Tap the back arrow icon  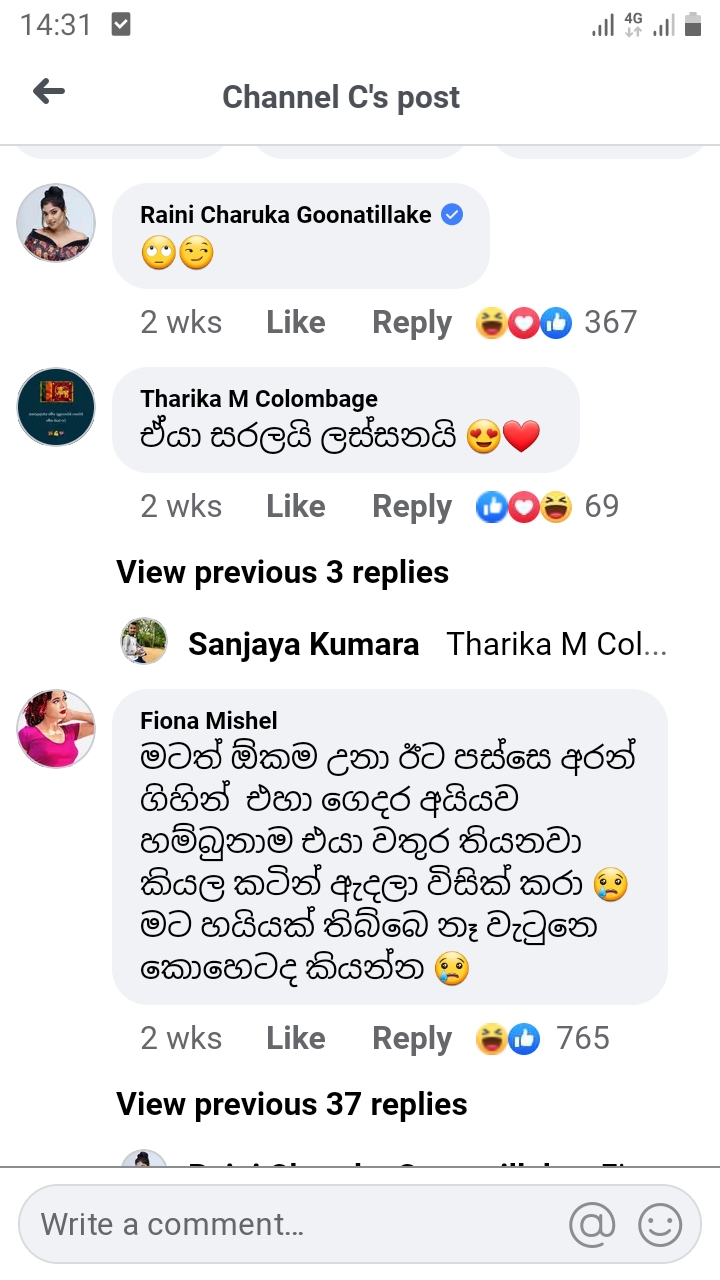[49, 93]
